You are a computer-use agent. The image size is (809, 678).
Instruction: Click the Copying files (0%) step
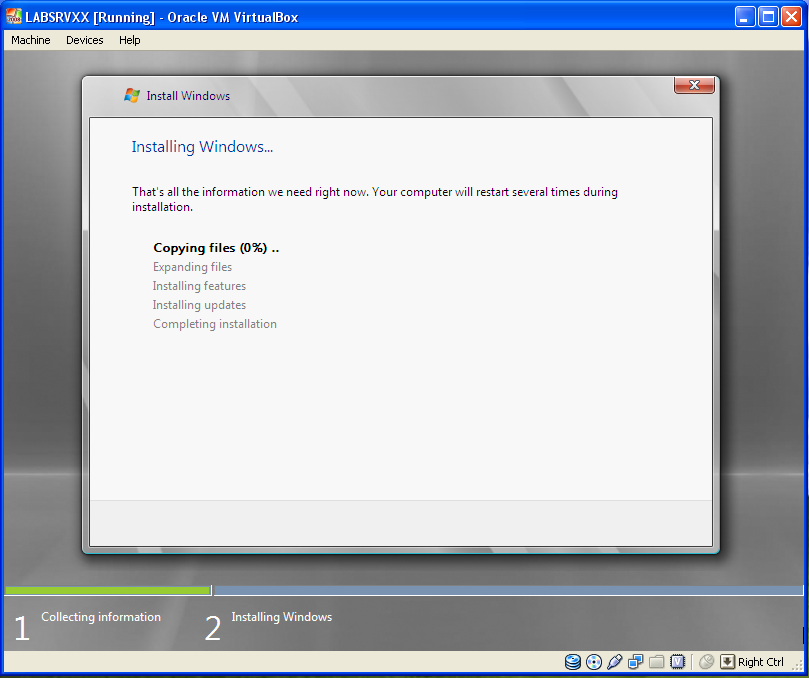click(216, 248)
